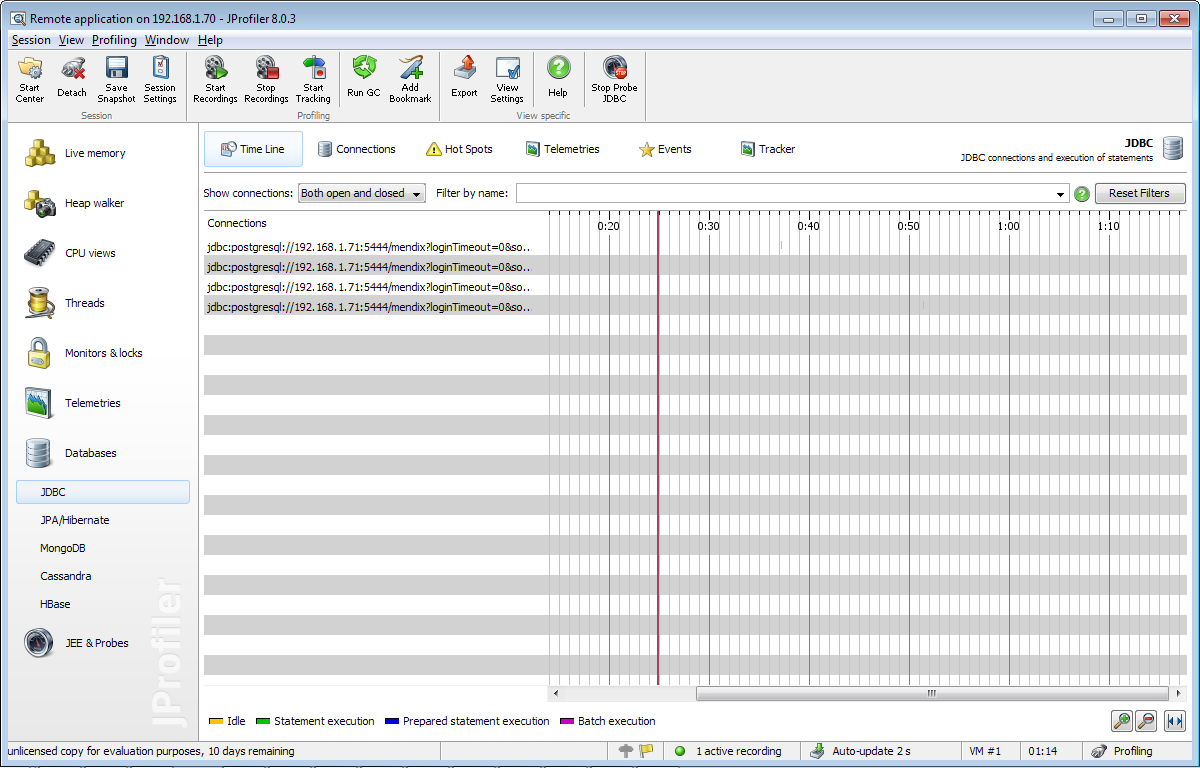Viewport: 1200px width, 768px height.
Task: Open the Start Center
Action: tap(30, 79)
